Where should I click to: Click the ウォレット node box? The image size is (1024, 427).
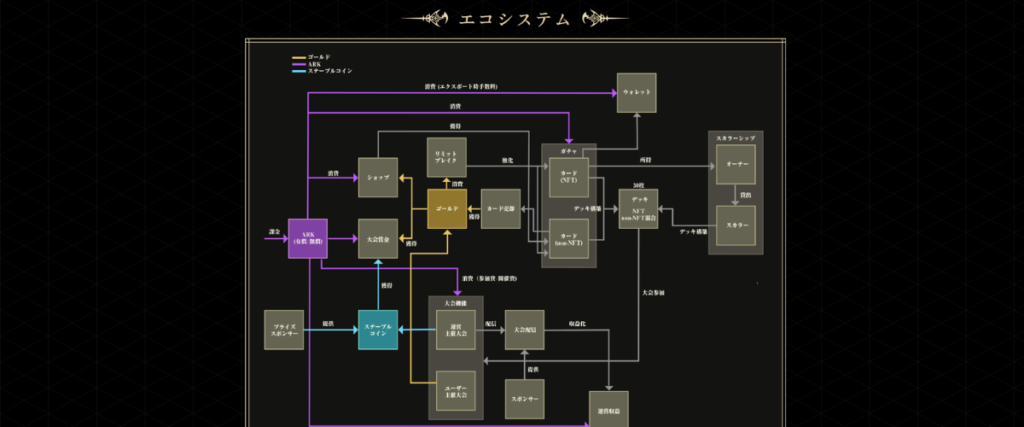point(636,92)
